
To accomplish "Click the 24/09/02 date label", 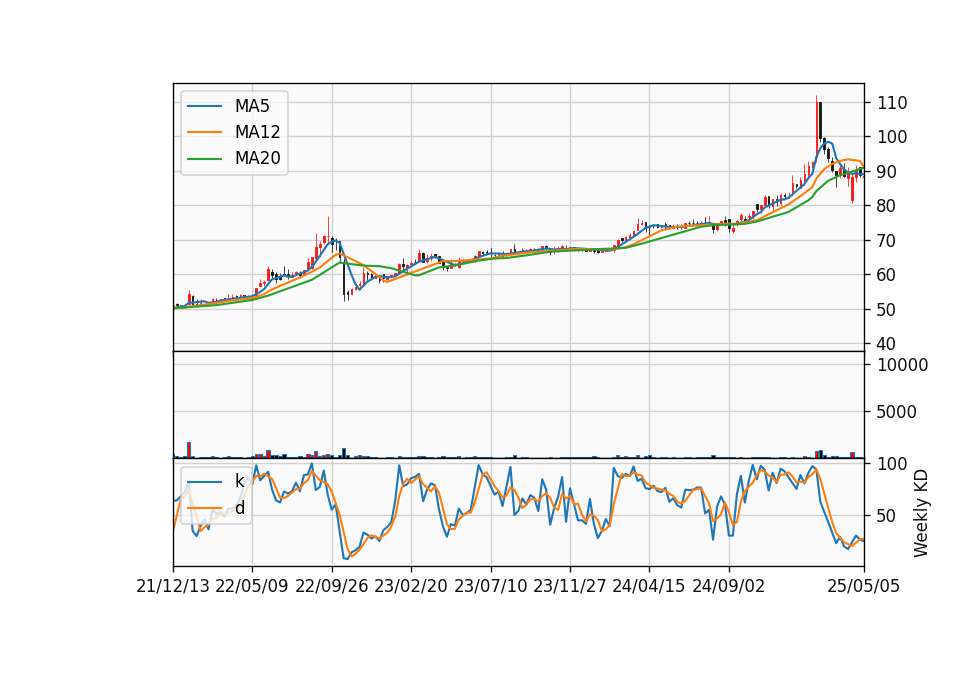I will 729,586.
